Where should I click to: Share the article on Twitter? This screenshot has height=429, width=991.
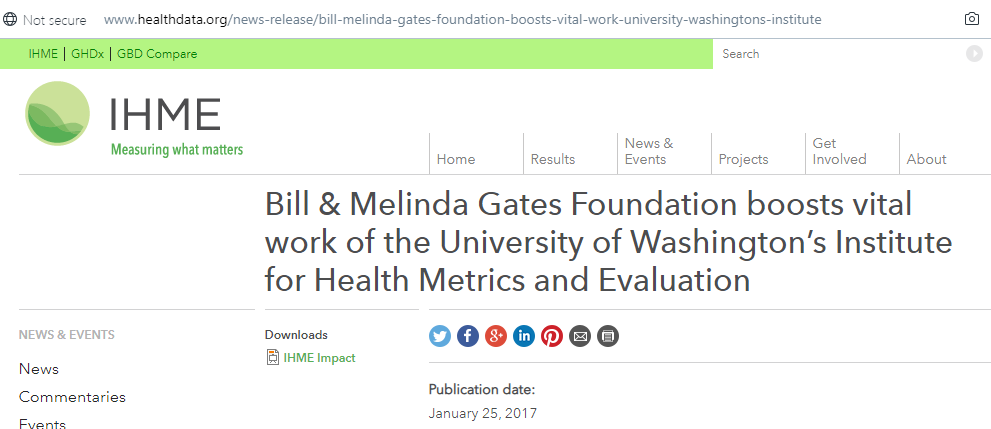pos(440,336)
